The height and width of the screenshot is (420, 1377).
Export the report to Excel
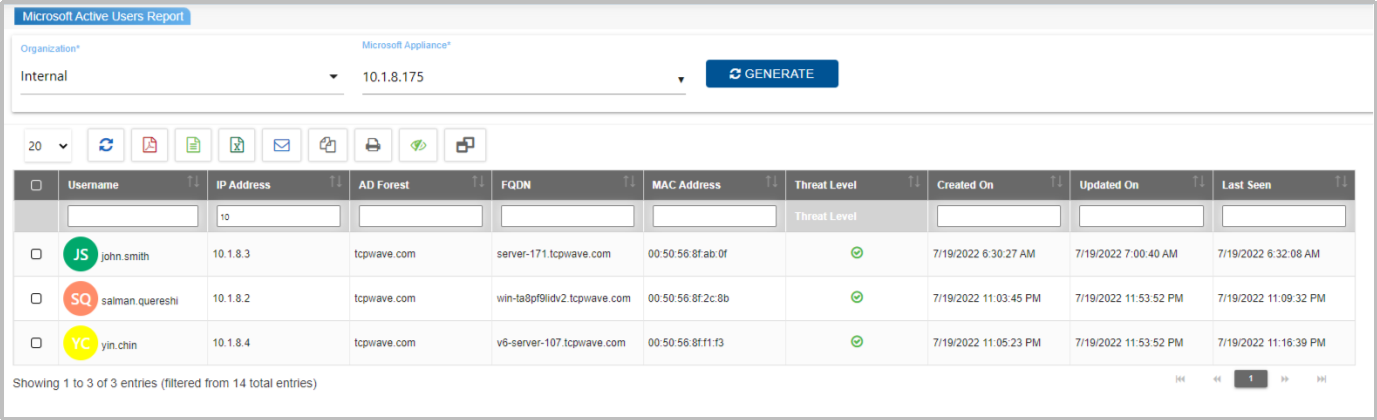tap(237, 145)
